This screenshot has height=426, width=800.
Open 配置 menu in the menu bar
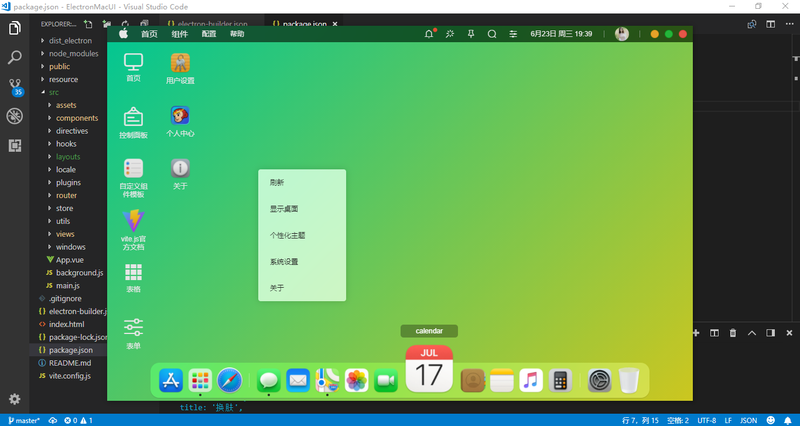209,34
